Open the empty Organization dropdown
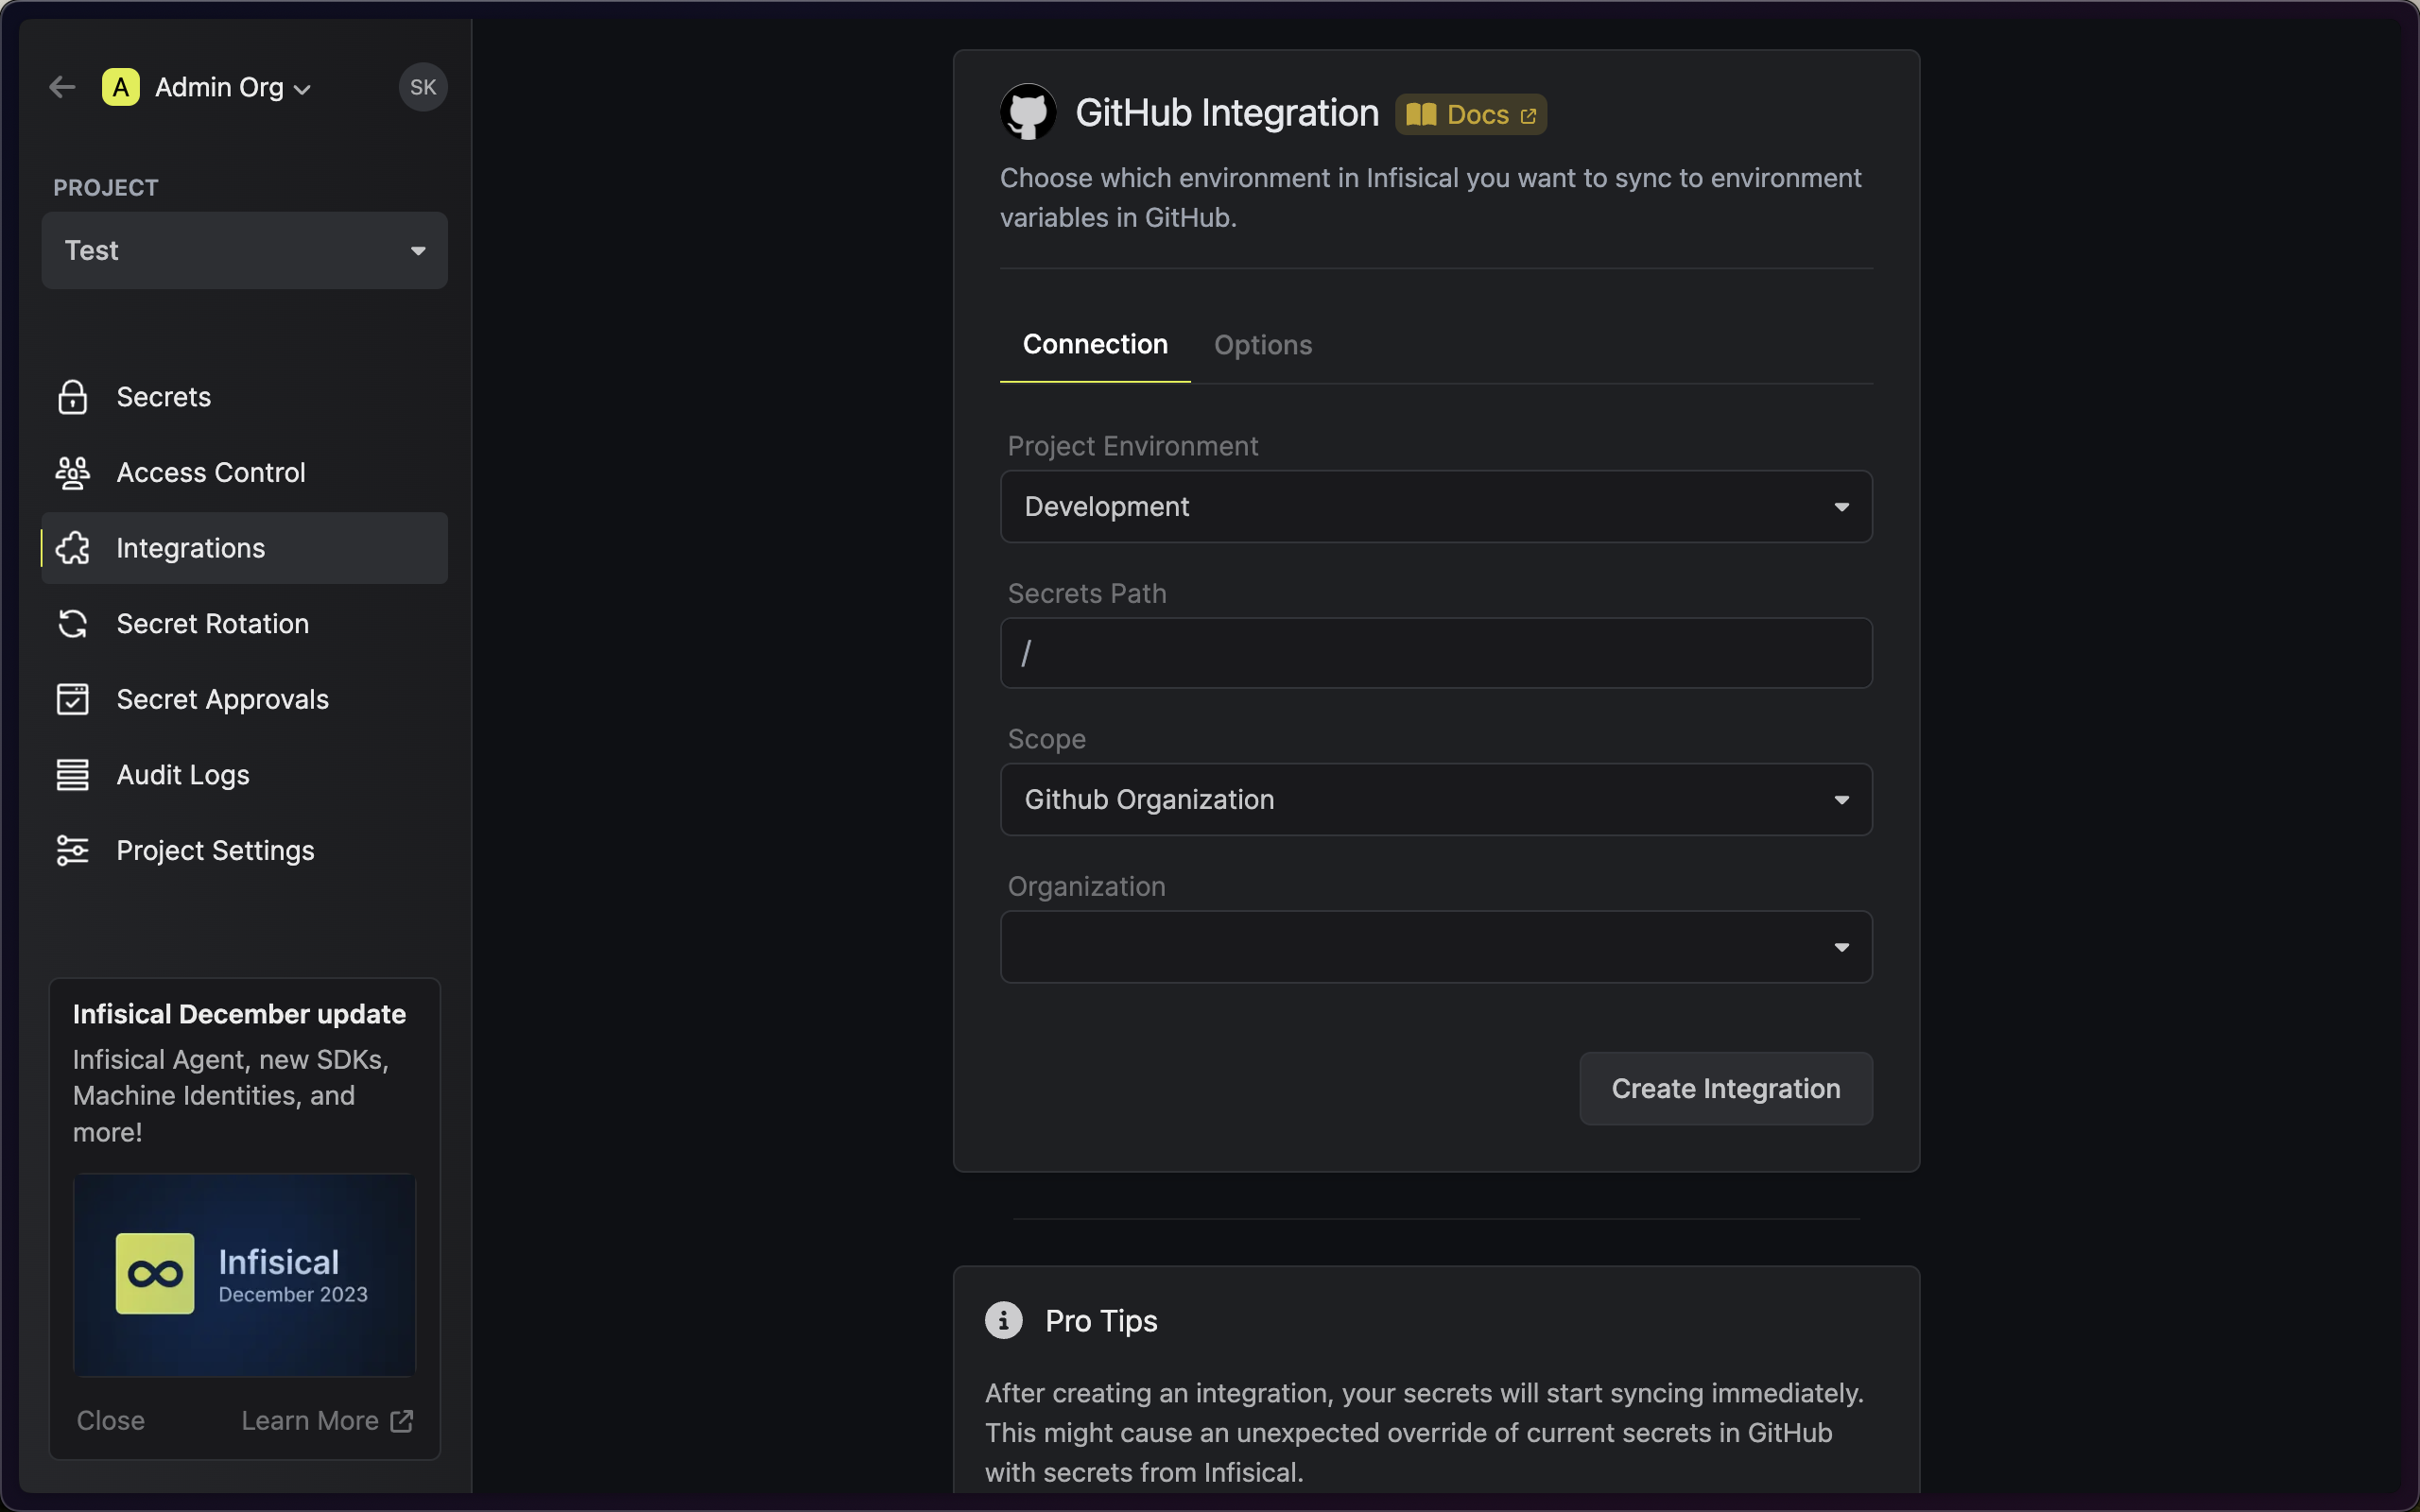Viewport: 2420px width, 1512px height. [1436, 947]
